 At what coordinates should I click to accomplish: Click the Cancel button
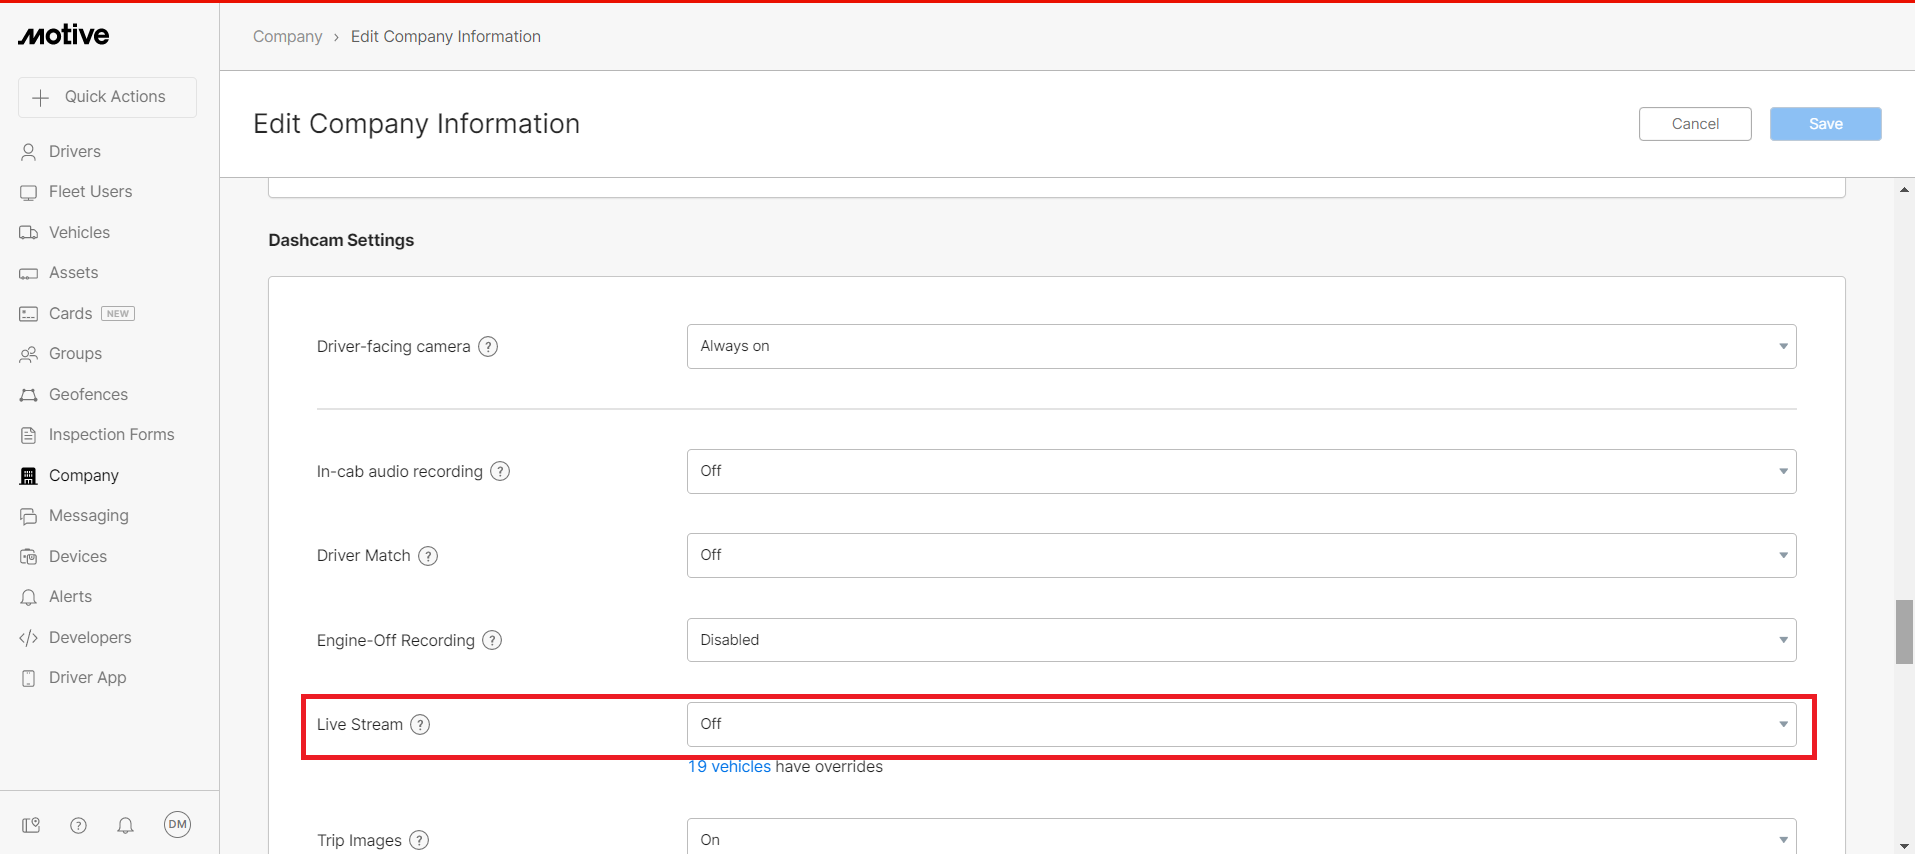[1695, 124]
